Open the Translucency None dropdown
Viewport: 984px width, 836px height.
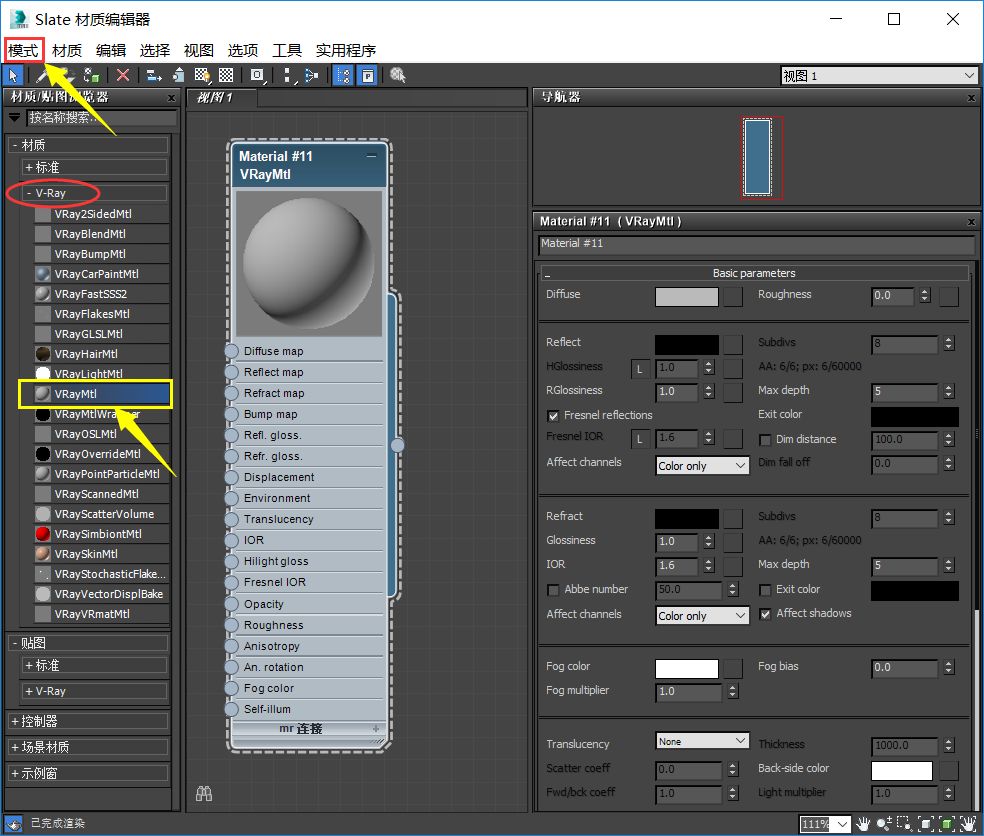pyautogui.click(x=702, y=741)
